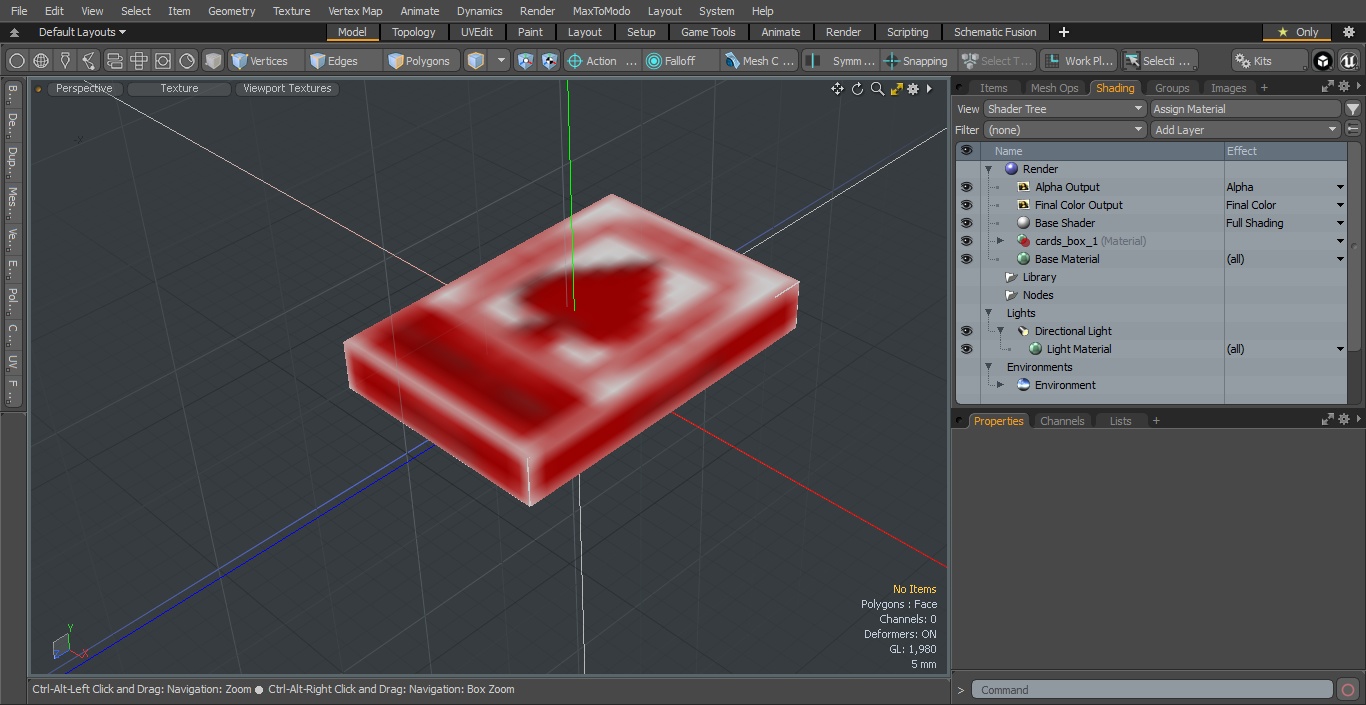This screenshot has width=1366, height=705.
Task: Hide the Alpha Output layer
Action: (x=966, y=187)
